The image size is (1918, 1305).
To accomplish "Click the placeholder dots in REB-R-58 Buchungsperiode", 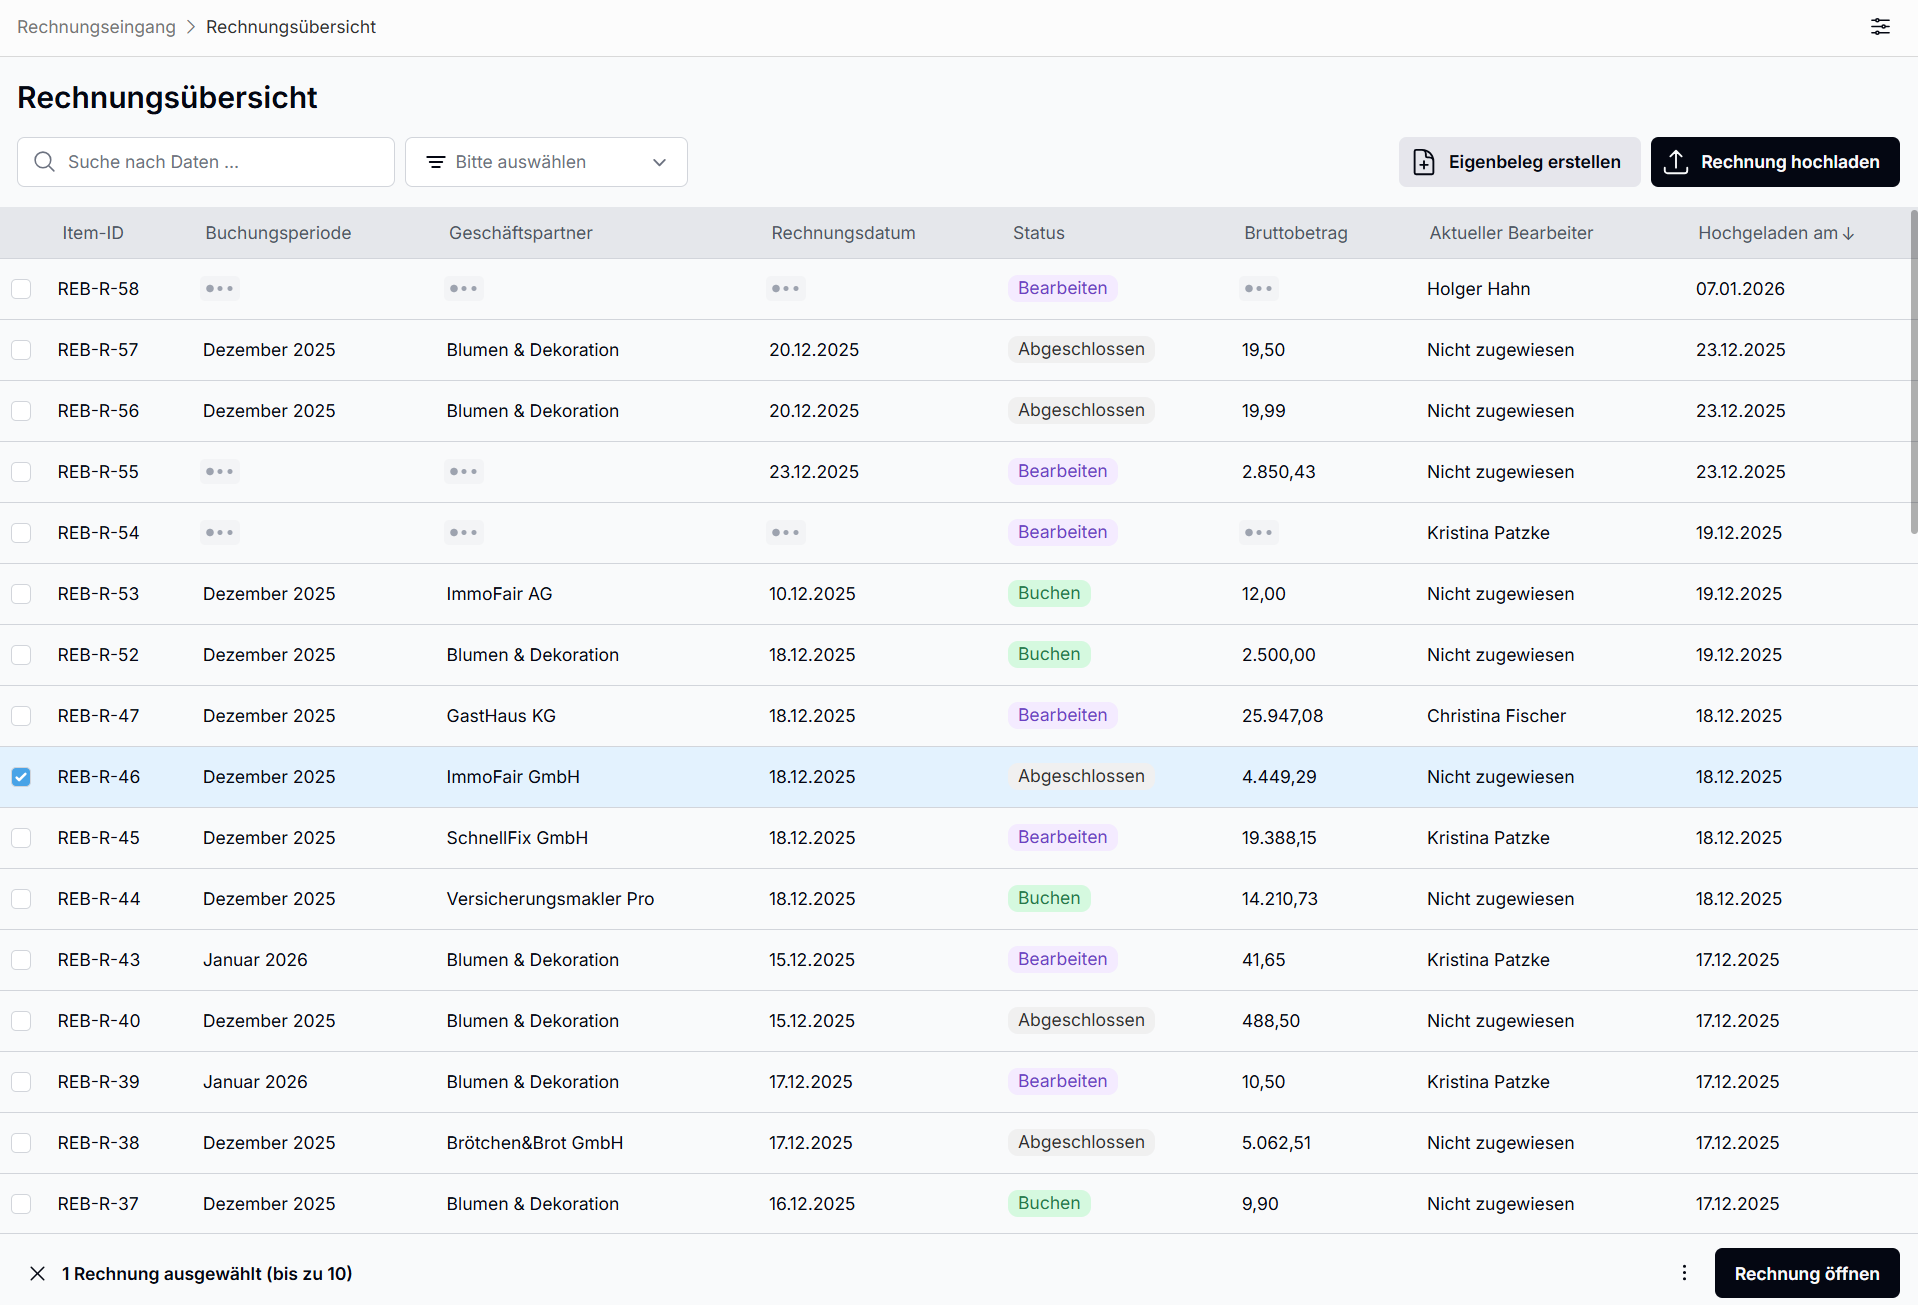I will tap(219, 289).
